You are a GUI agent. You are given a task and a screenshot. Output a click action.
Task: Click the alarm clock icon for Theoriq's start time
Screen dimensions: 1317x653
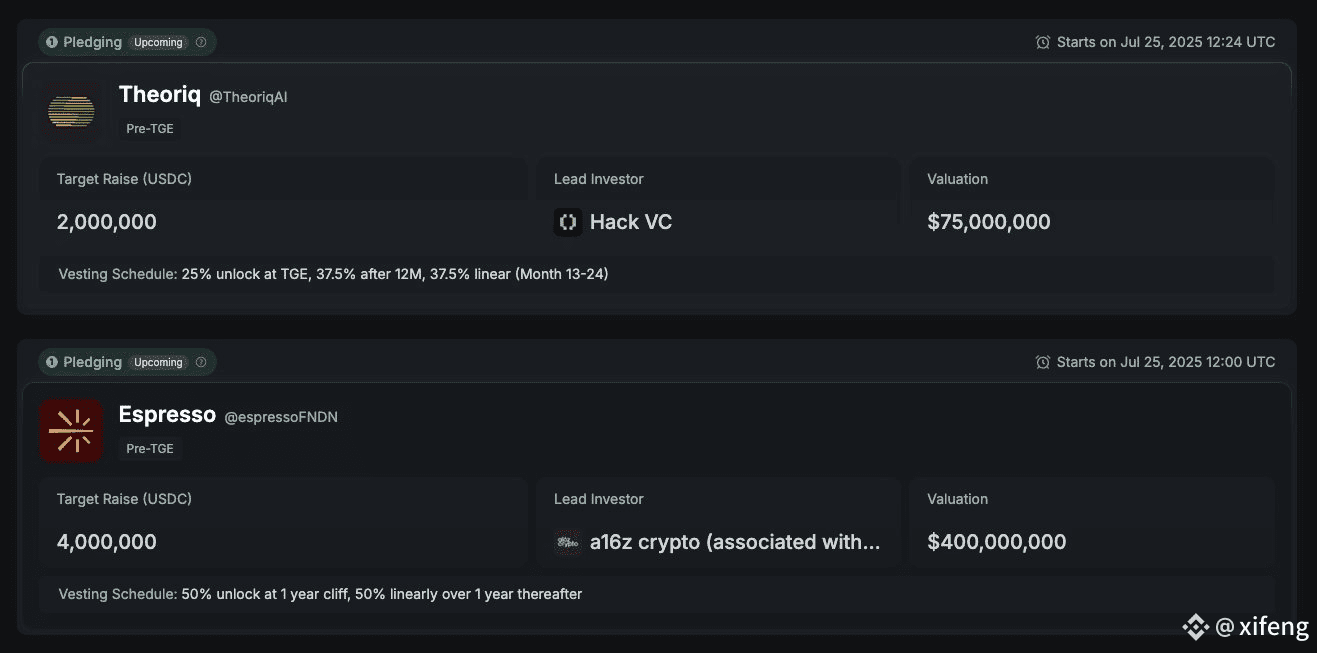click(1043, 42)
